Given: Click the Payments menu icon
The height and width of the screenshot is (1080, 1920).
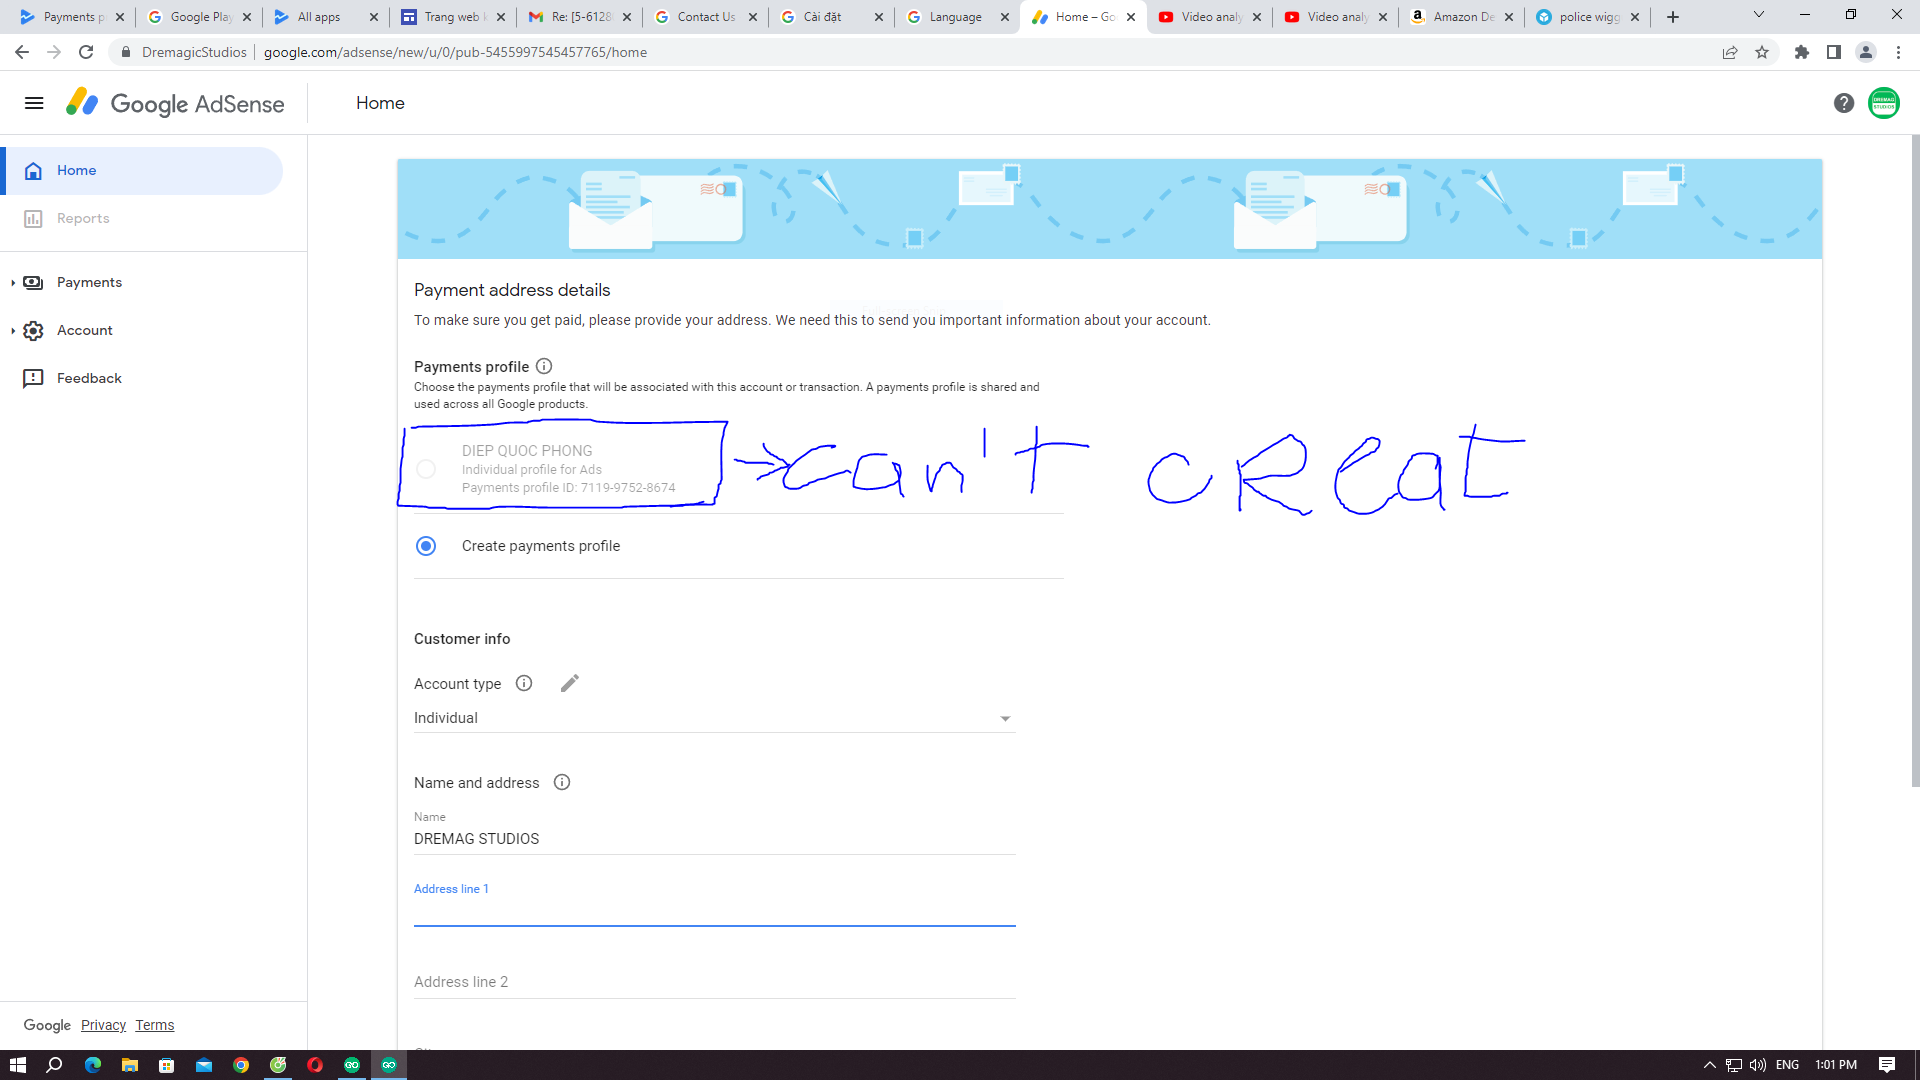Looking at the screenshot, I should pos(33,281).
